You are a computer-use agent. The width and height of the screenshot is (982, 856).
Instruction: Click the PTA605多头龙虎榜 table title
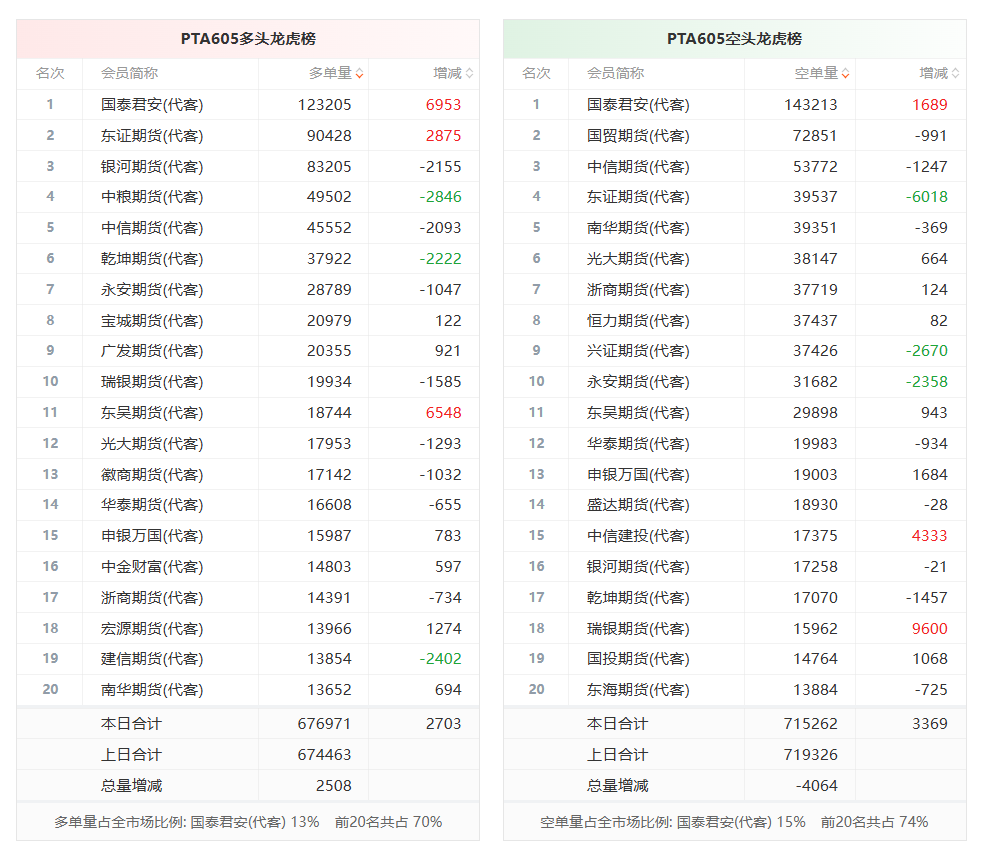(248, 39)
